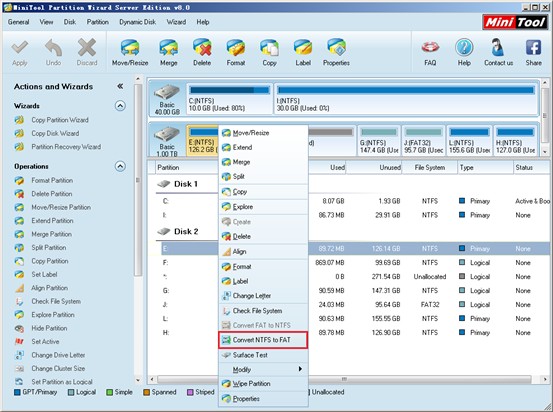Open the Disk menu

pos(70,22)
